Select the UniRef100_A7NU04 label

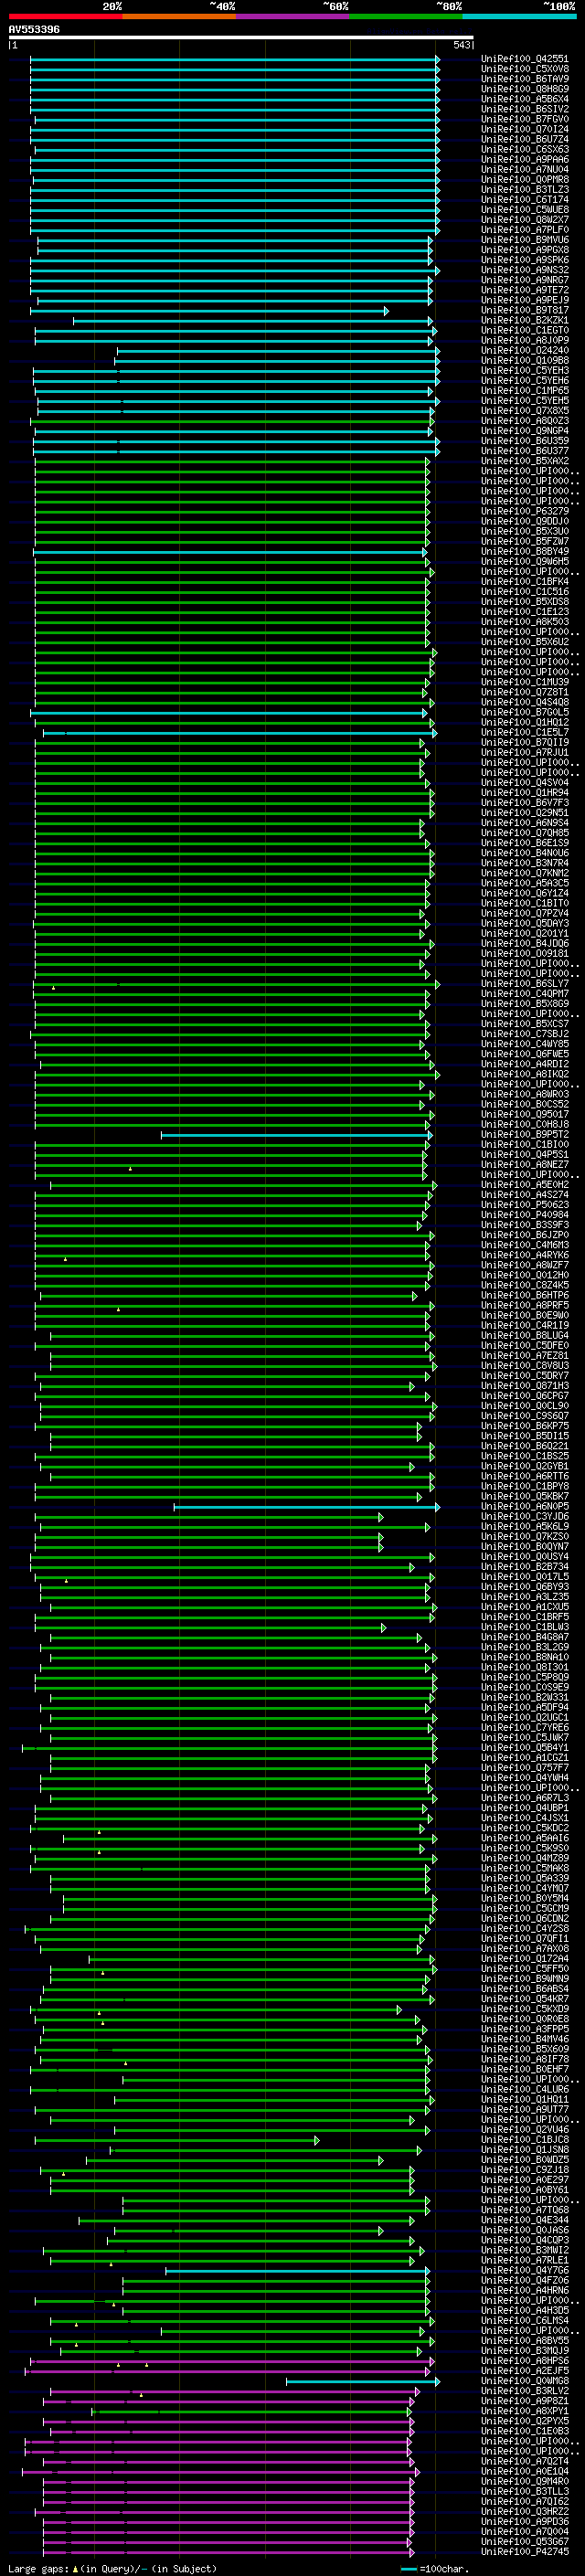tap(524, 169)
